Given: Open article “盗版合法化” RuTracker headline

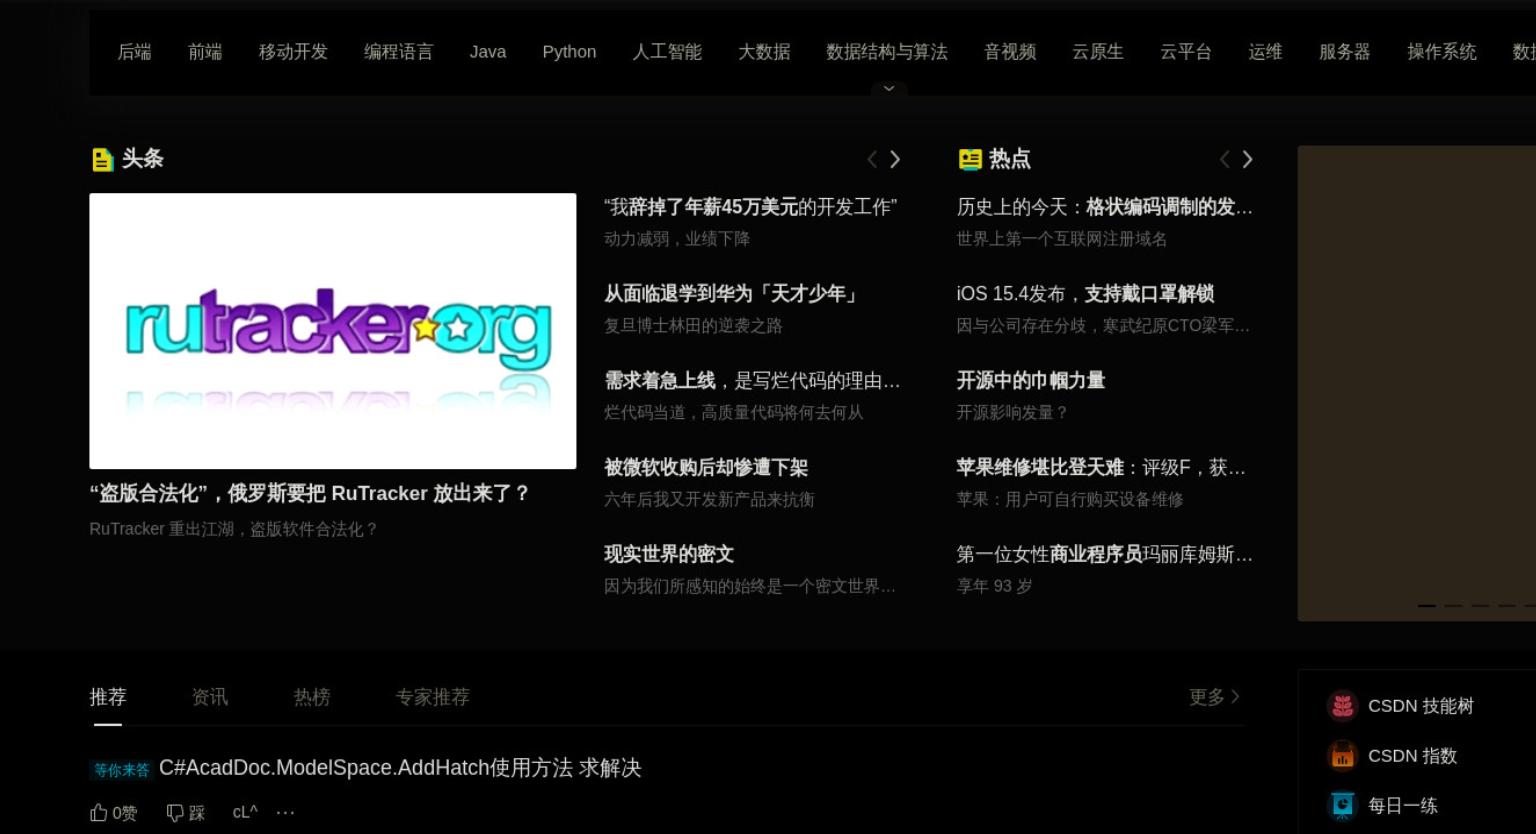Looking at the screenshot, I should coord(309,494).
